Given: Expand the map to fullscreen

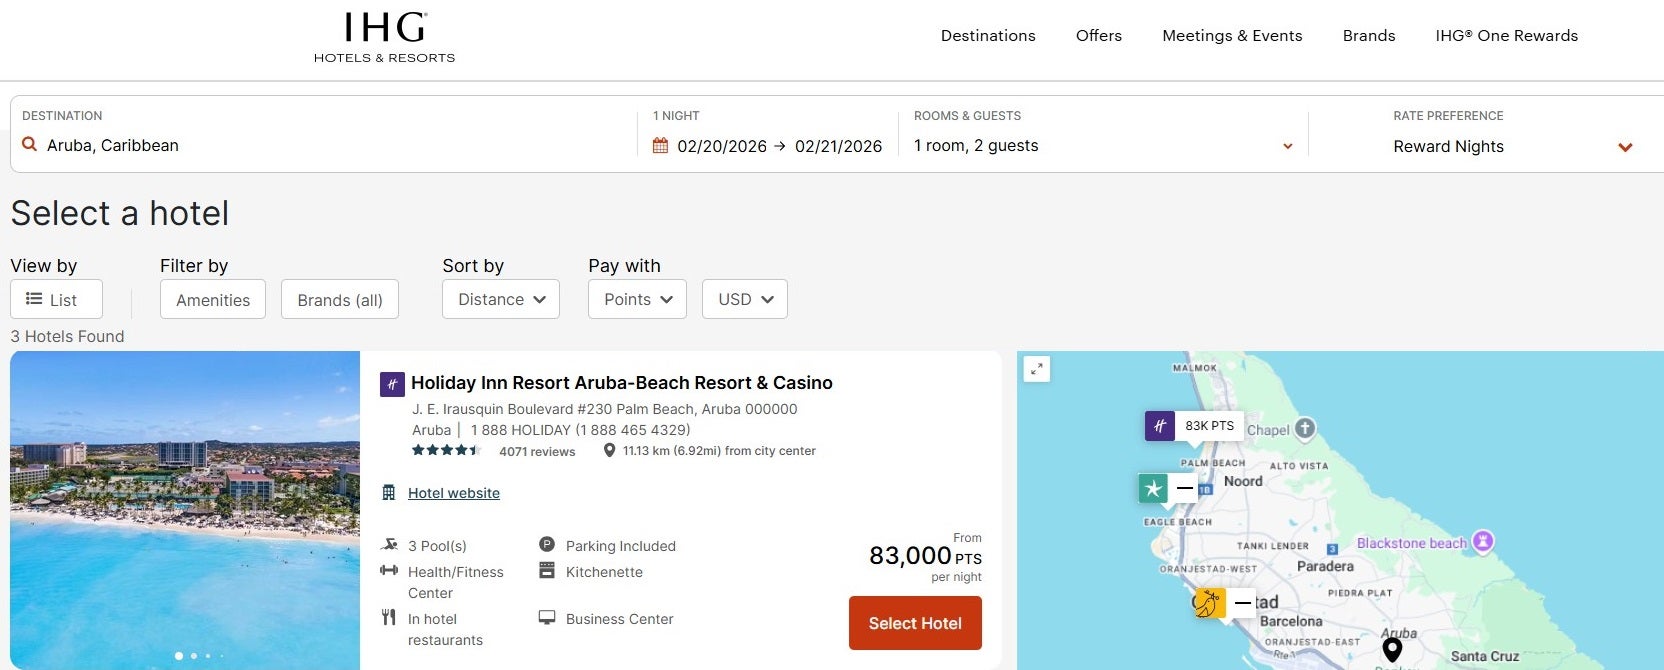Looking at the screenshot, I should coord(1037,369).
